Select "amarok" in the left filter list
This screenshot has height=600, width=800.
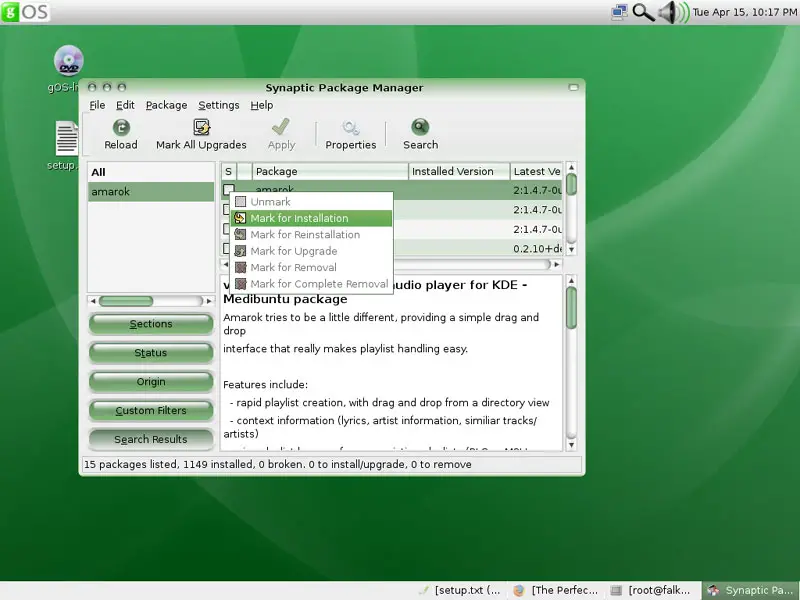151,192
